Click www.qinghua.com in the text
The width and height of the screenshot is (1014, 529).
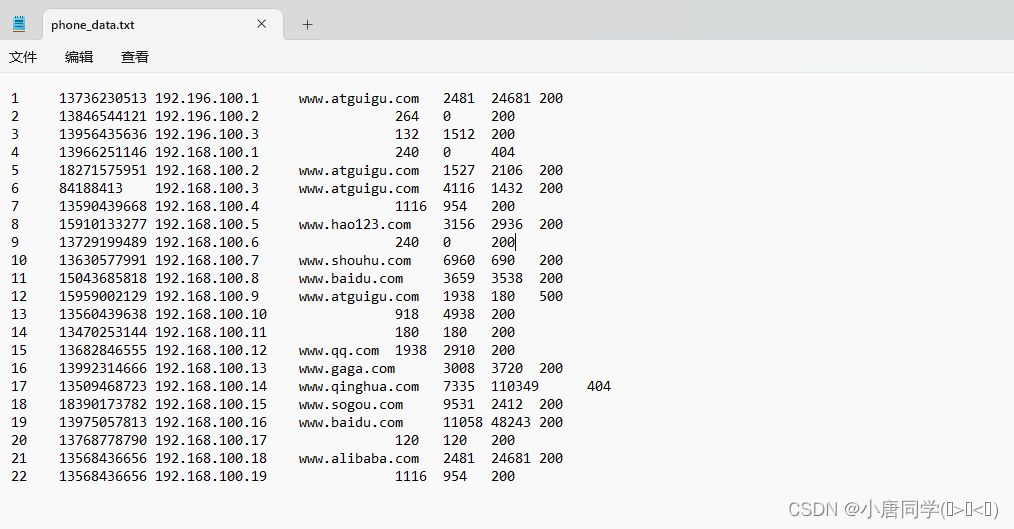(358, 386)
